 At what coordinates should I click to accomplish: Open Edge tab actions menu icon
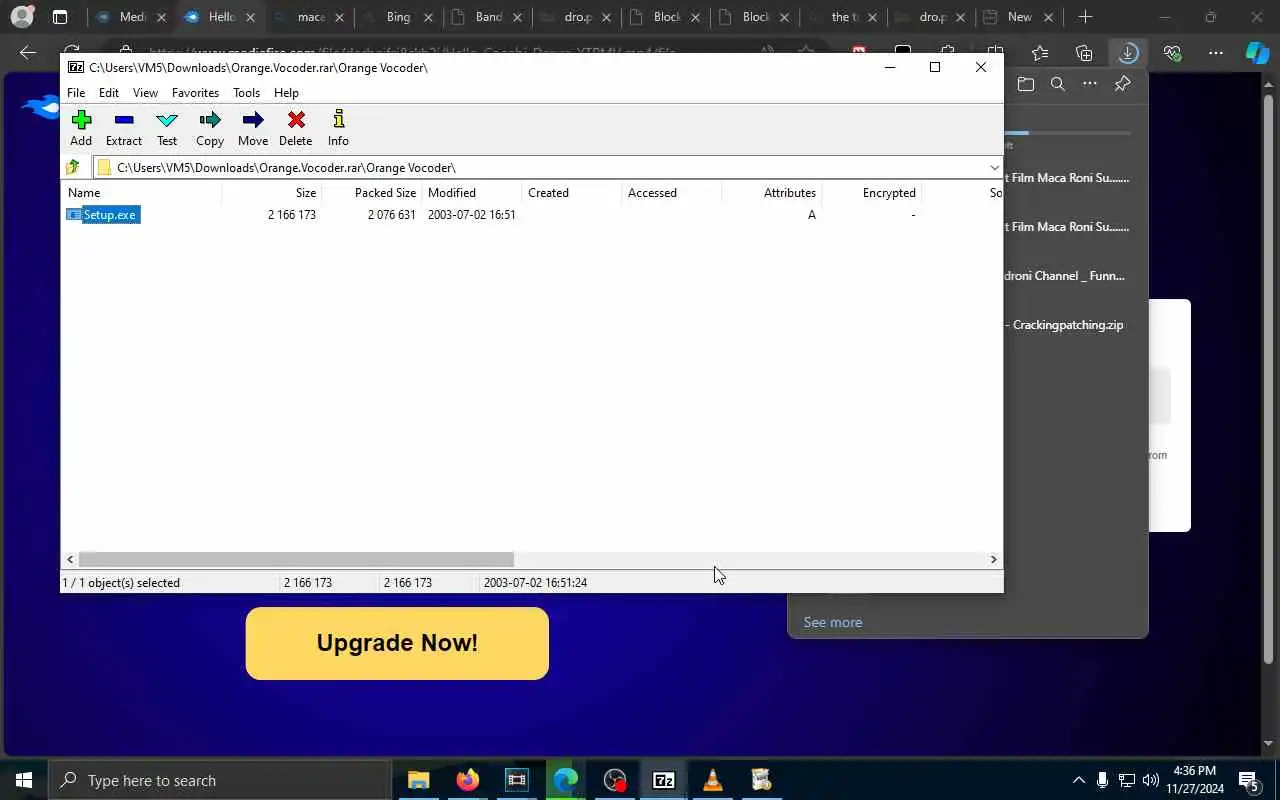click(x=60, y=17)
